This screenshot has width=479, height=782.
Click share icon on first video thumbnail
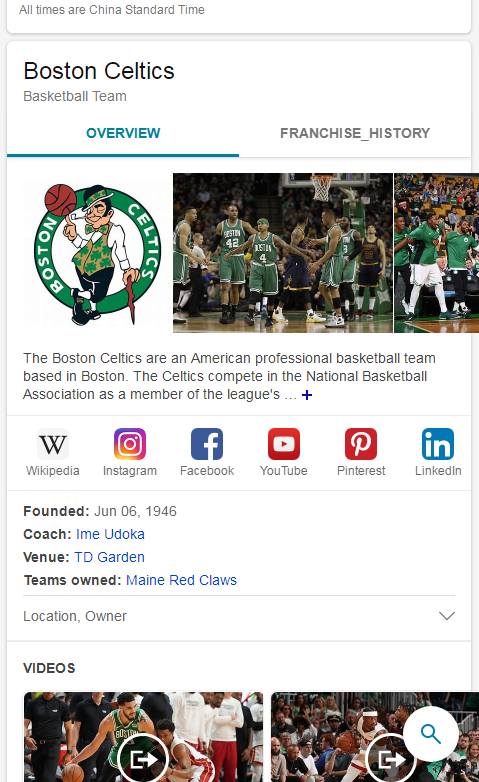(x=143, y=759)
